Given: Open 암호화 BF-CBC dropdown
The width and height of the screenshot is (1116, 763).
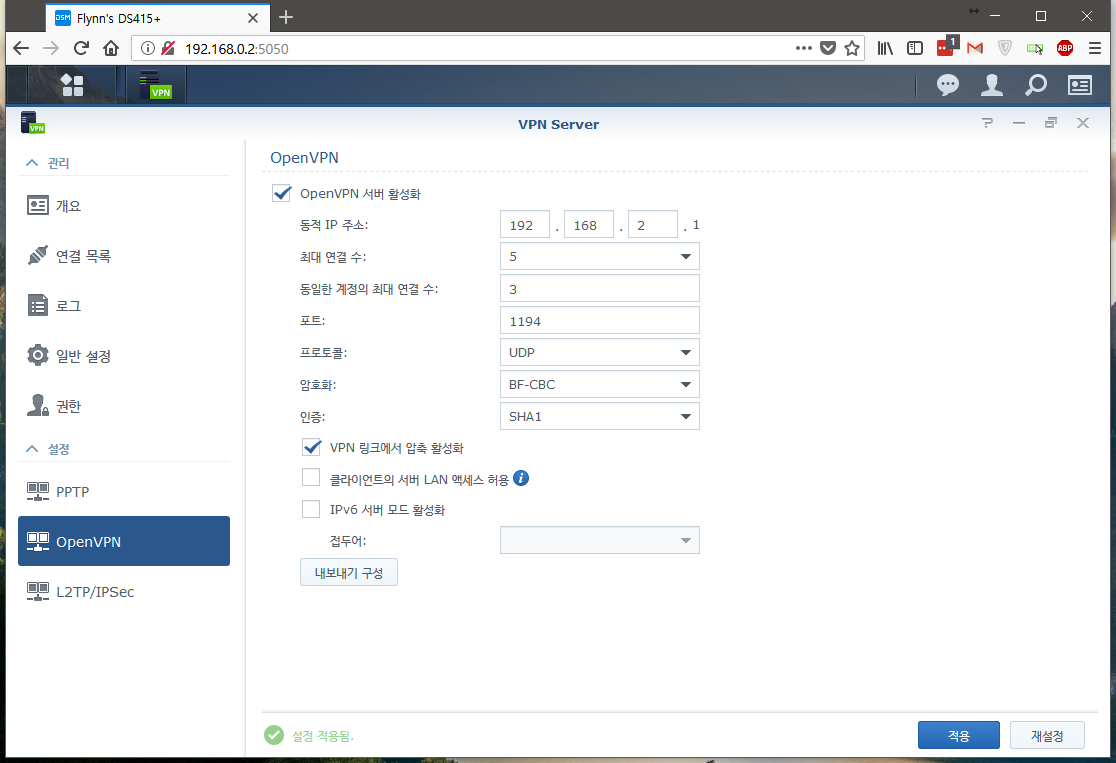Looking at the screenshot, I should pyautogui.click(x=600, y=384).
